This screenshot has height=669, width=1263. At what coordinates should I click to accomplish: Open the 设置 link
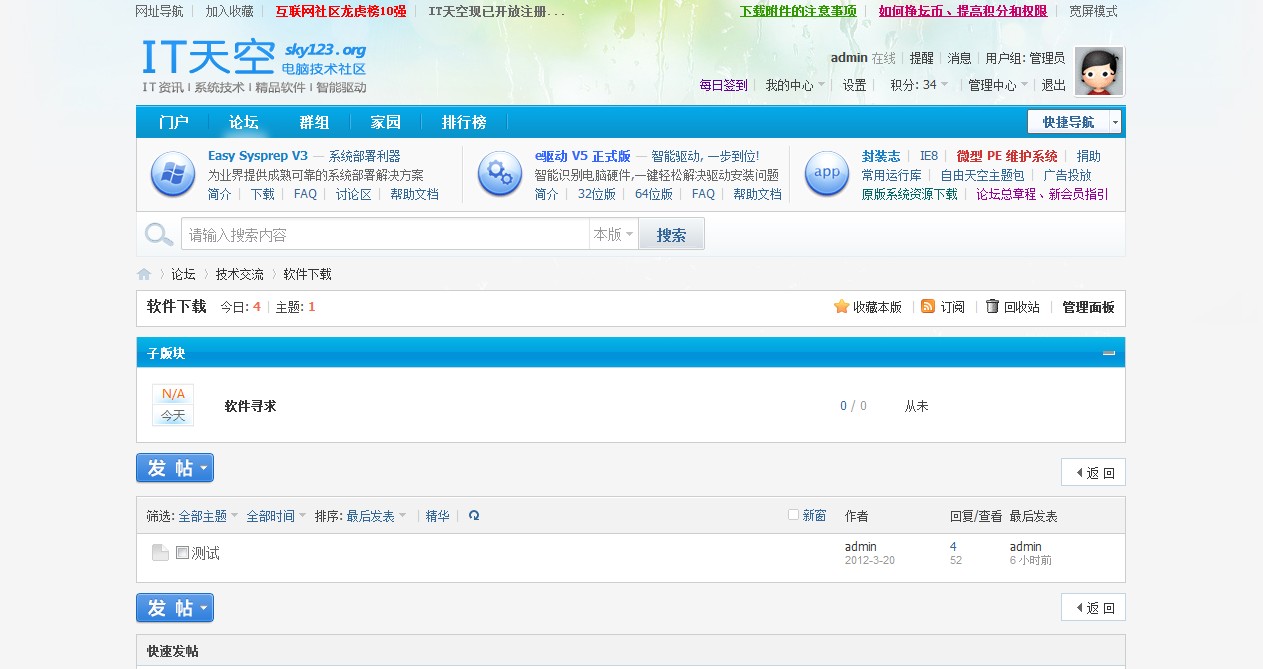854,85
